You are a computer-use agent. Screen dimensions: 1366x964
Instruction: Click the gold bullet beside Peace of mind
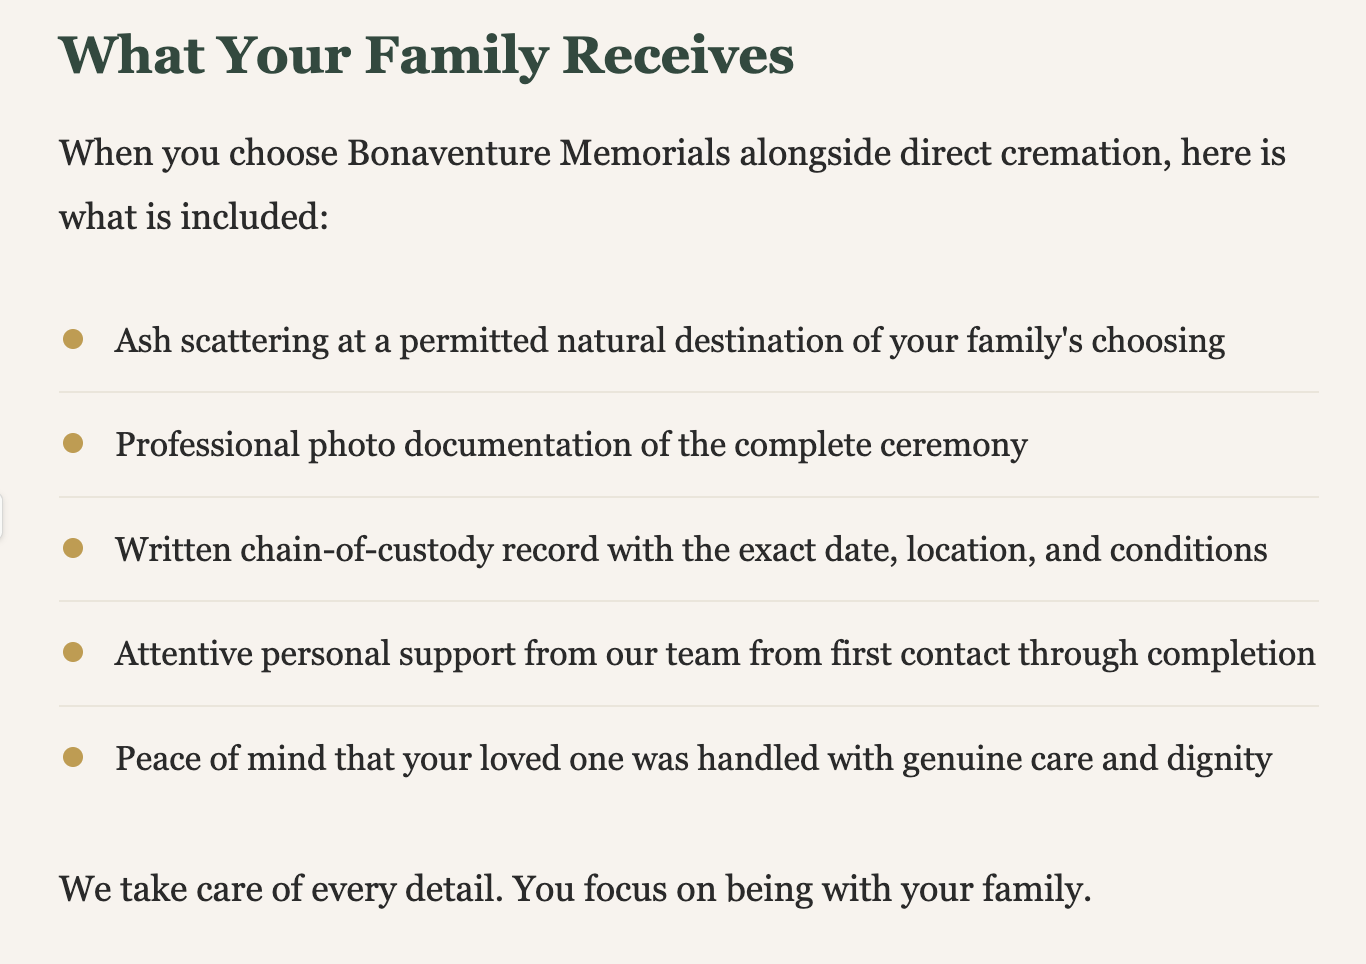pyautogui.click(x=72, y=757)
